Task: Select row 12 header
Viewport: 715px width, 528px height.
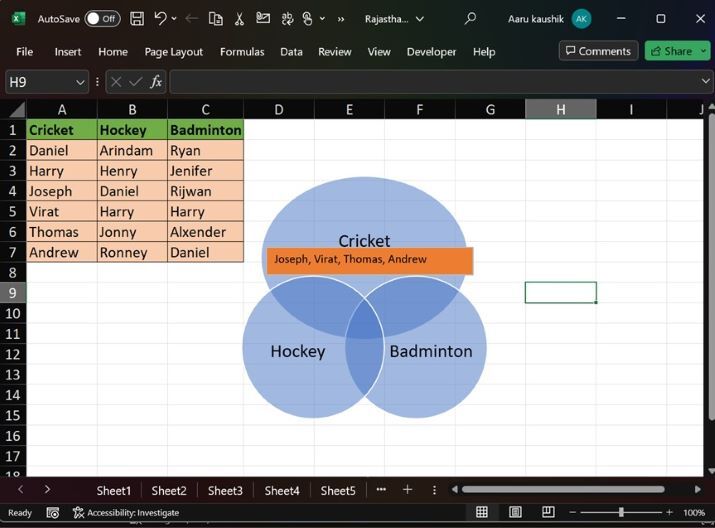Action: pyautogui.click(x=13, y=354)
